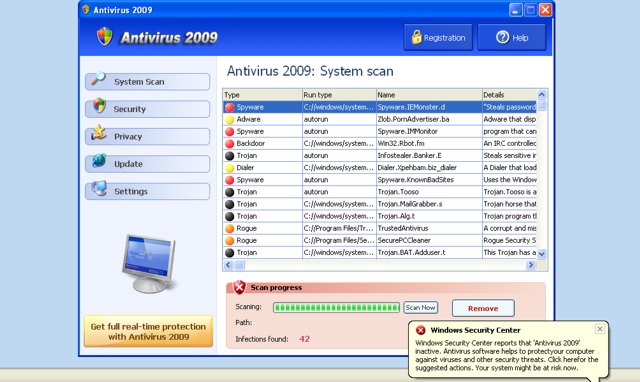Viewport: 640px width, 382px height.
Task: Click Get full real-time protection banner
Action: (148, 331)
